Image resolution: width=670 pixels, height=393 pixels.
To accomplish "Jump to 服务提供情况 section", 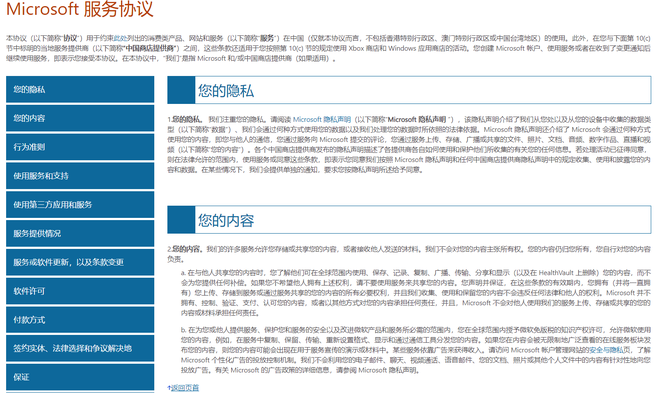I will [80, 233].
